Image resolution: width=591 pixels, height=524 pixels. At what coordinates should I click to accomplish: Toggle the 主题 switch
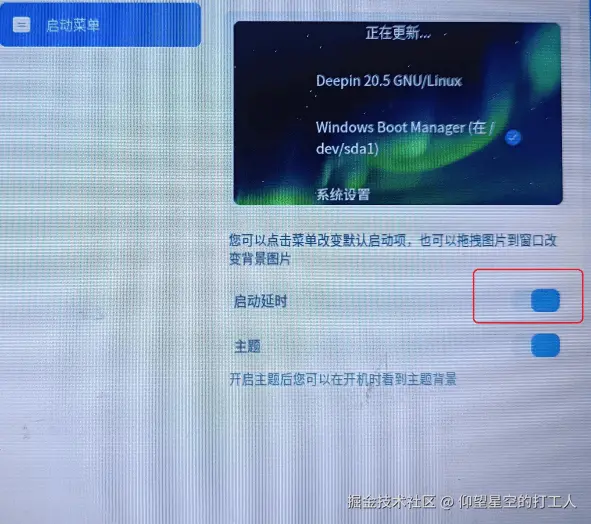537,345
